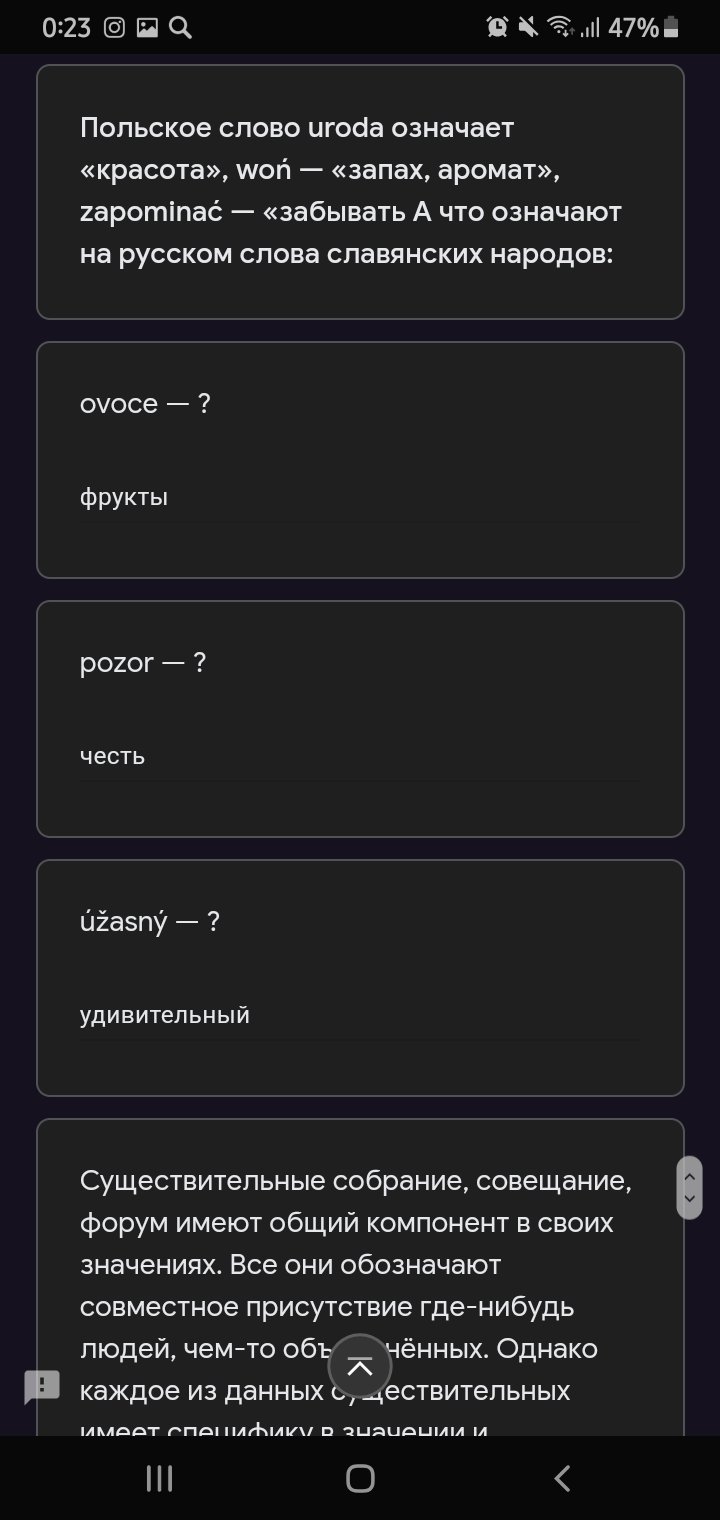The height and width of the screenshot is (1520, 720).
Task: Tap the battery status icon
Action: click(x=671, y=28)
